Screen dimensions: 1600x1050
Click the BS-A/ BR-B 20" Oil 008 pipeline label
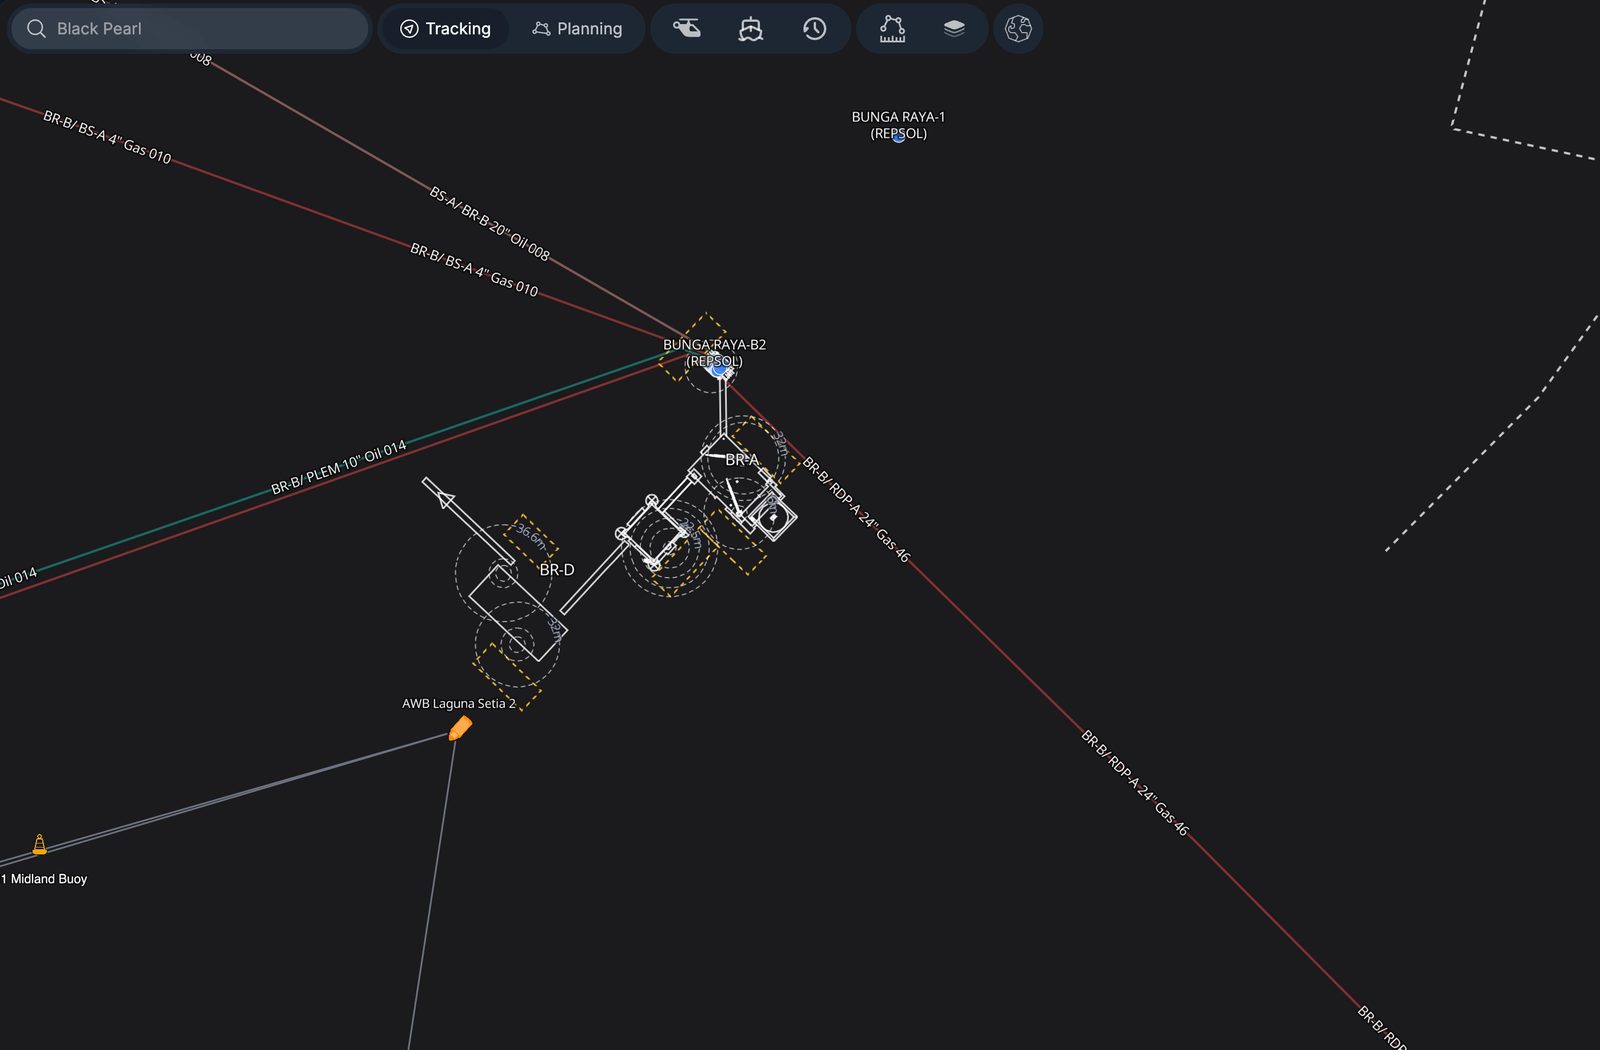pos(490,223)
